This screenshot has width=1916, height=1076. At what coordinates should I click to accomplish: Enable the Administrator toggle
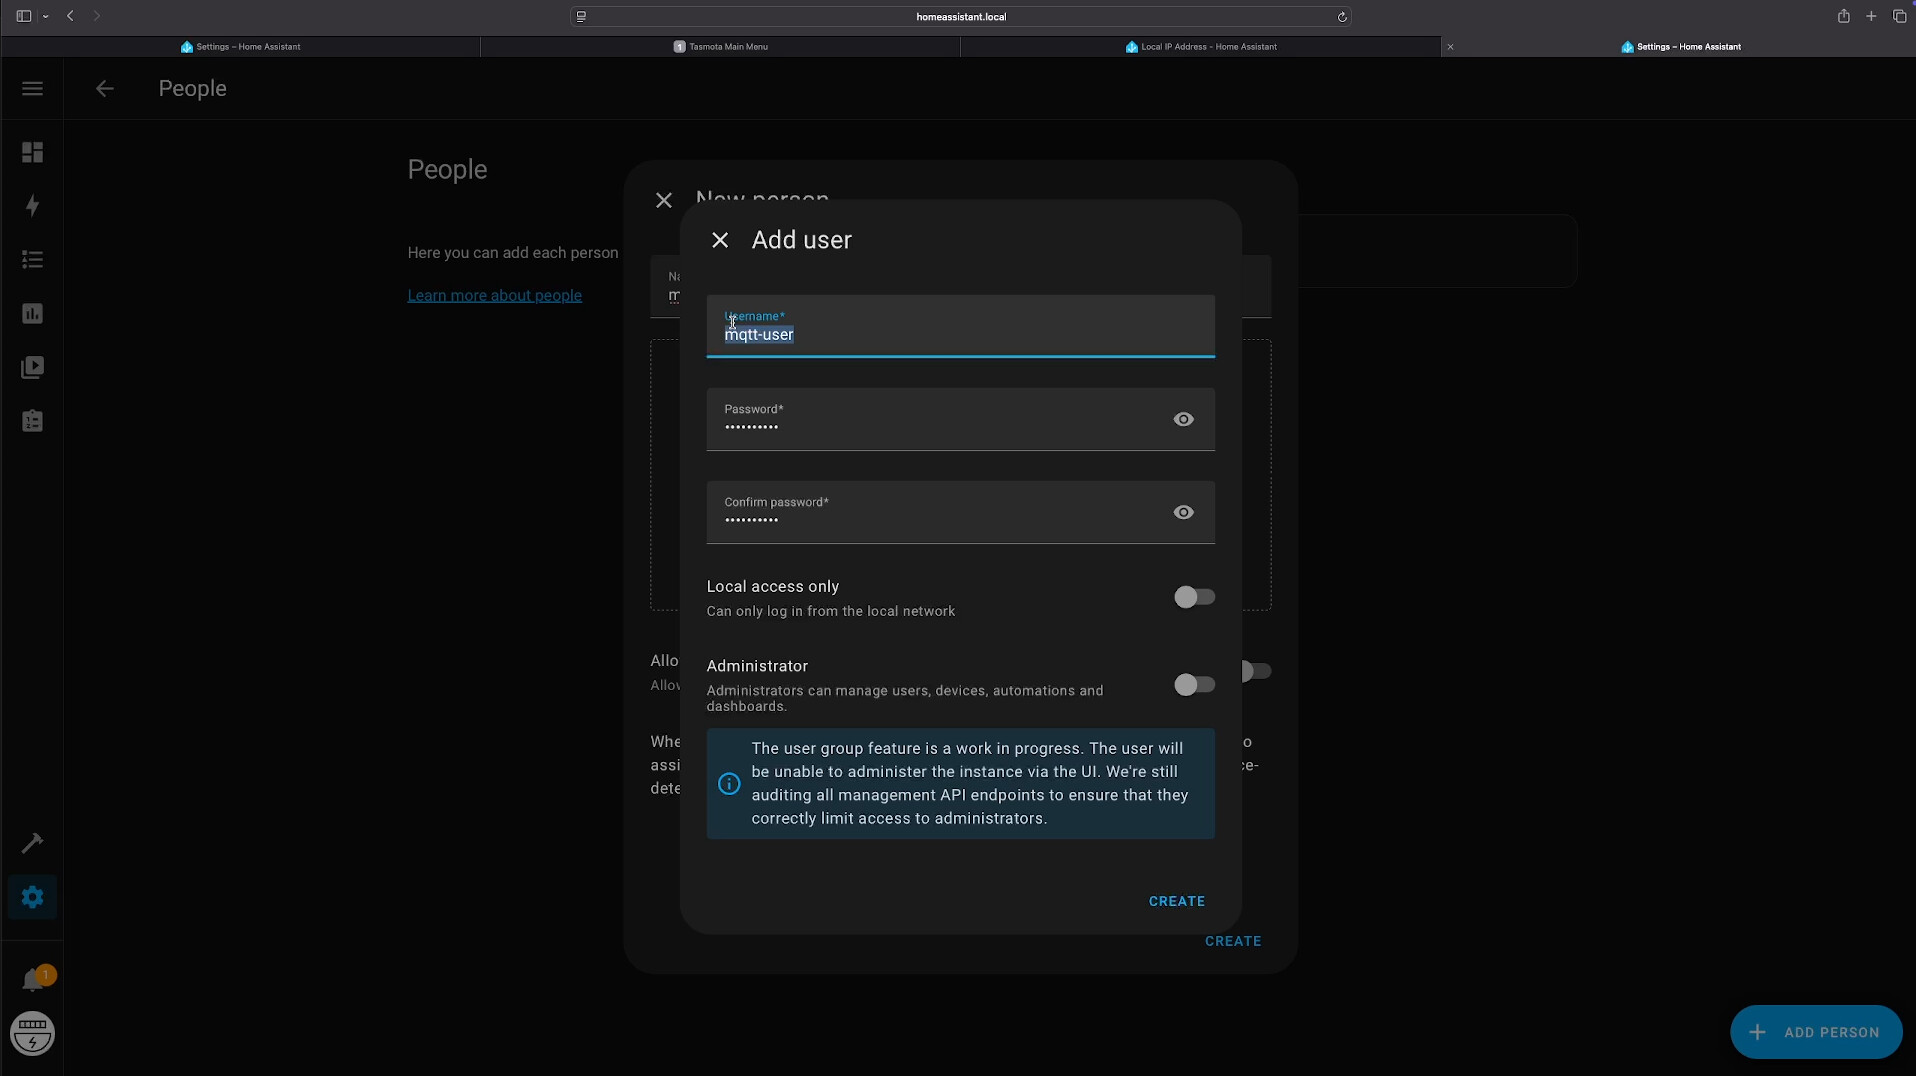point(1192,684)
